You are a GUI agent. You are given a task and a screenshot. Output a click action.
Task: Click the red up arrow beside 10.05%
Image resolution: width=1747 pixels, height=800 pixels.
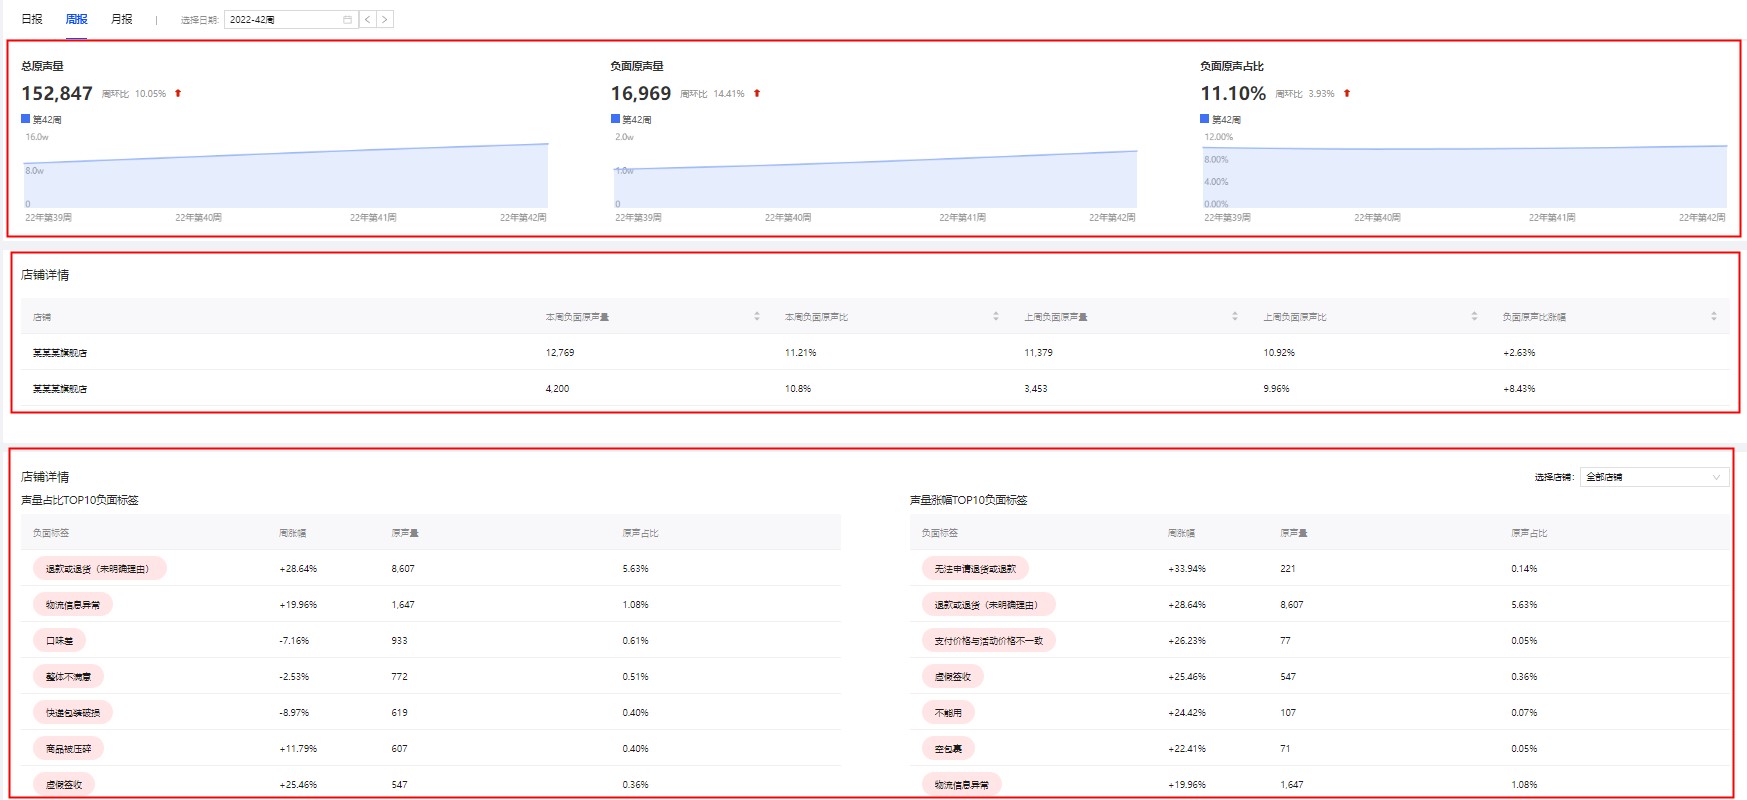(x=178, y=93)
